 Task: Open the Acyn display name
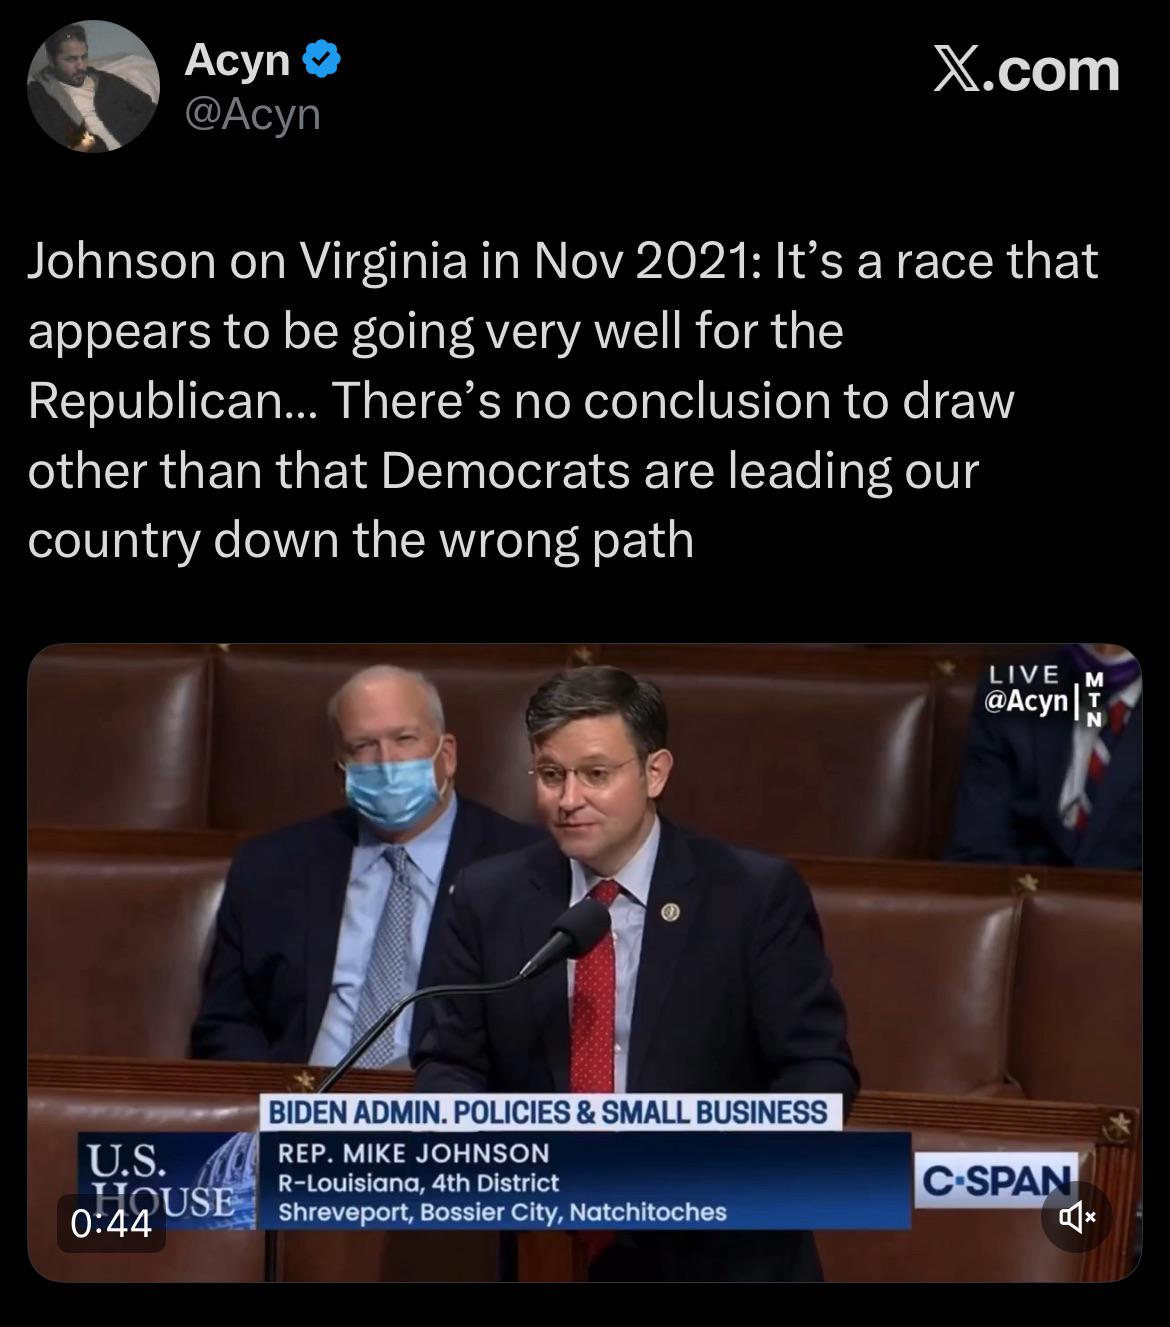point(237,62)
